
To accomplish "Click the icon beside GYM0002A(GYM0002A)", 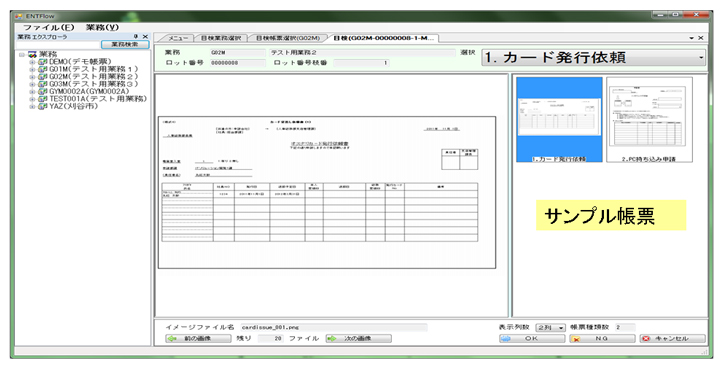I will point(43,91).
